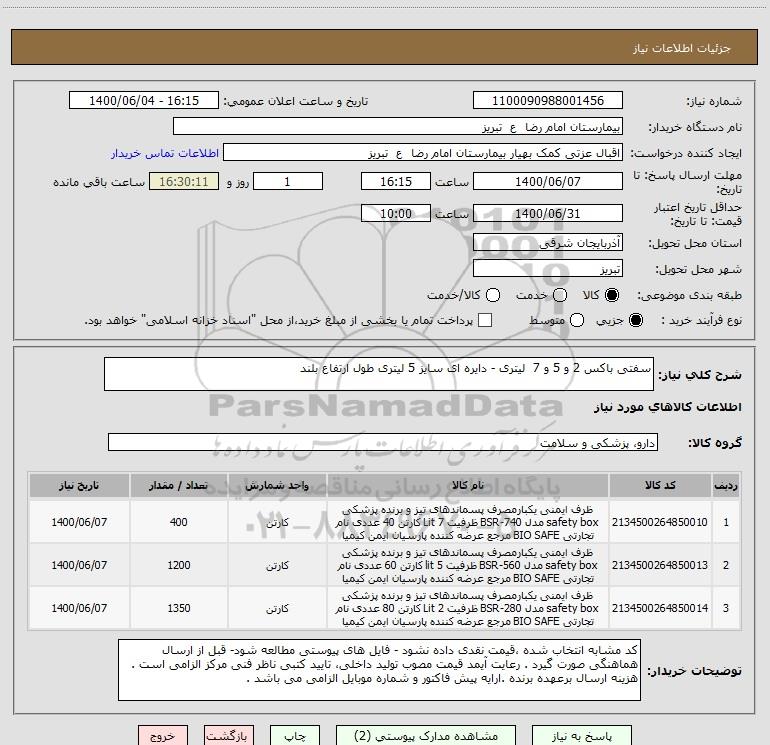Toggle the اسناد خزانه اسلامی payment checkbox
Screen dimensions: 770x745
point(485,320)
